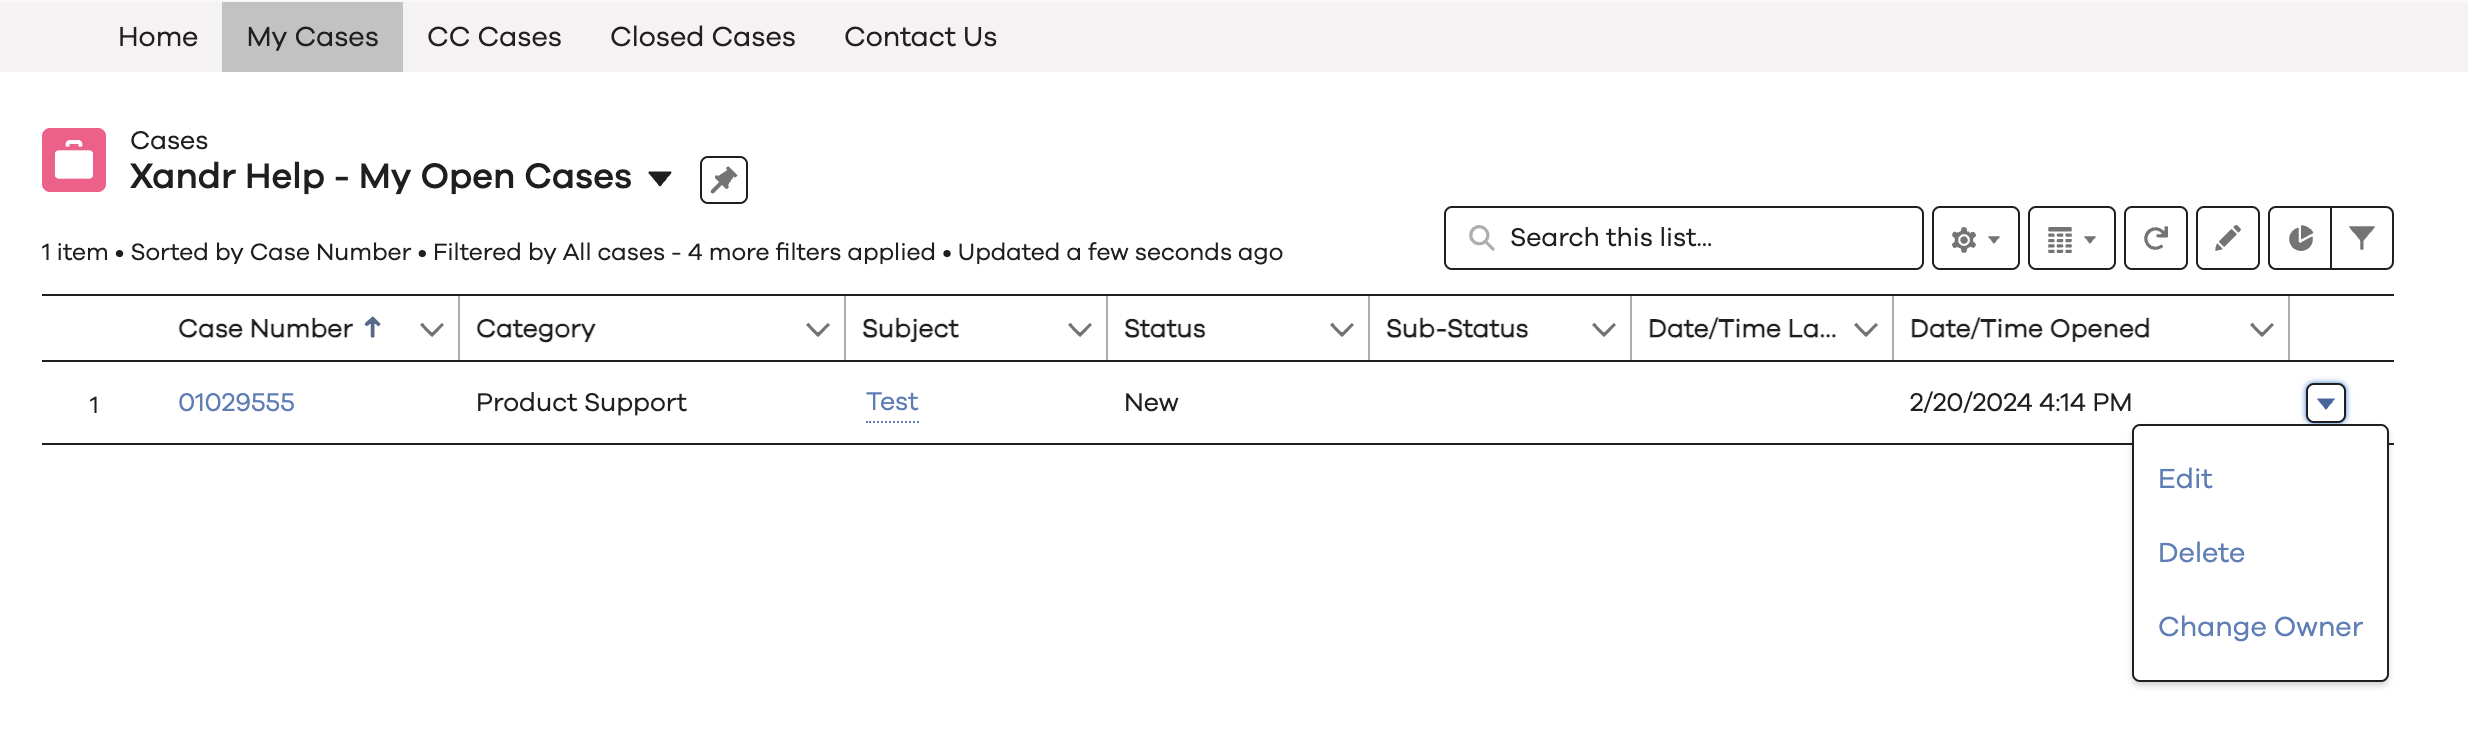Open the display-as table selector

[x=2071, y=238]
